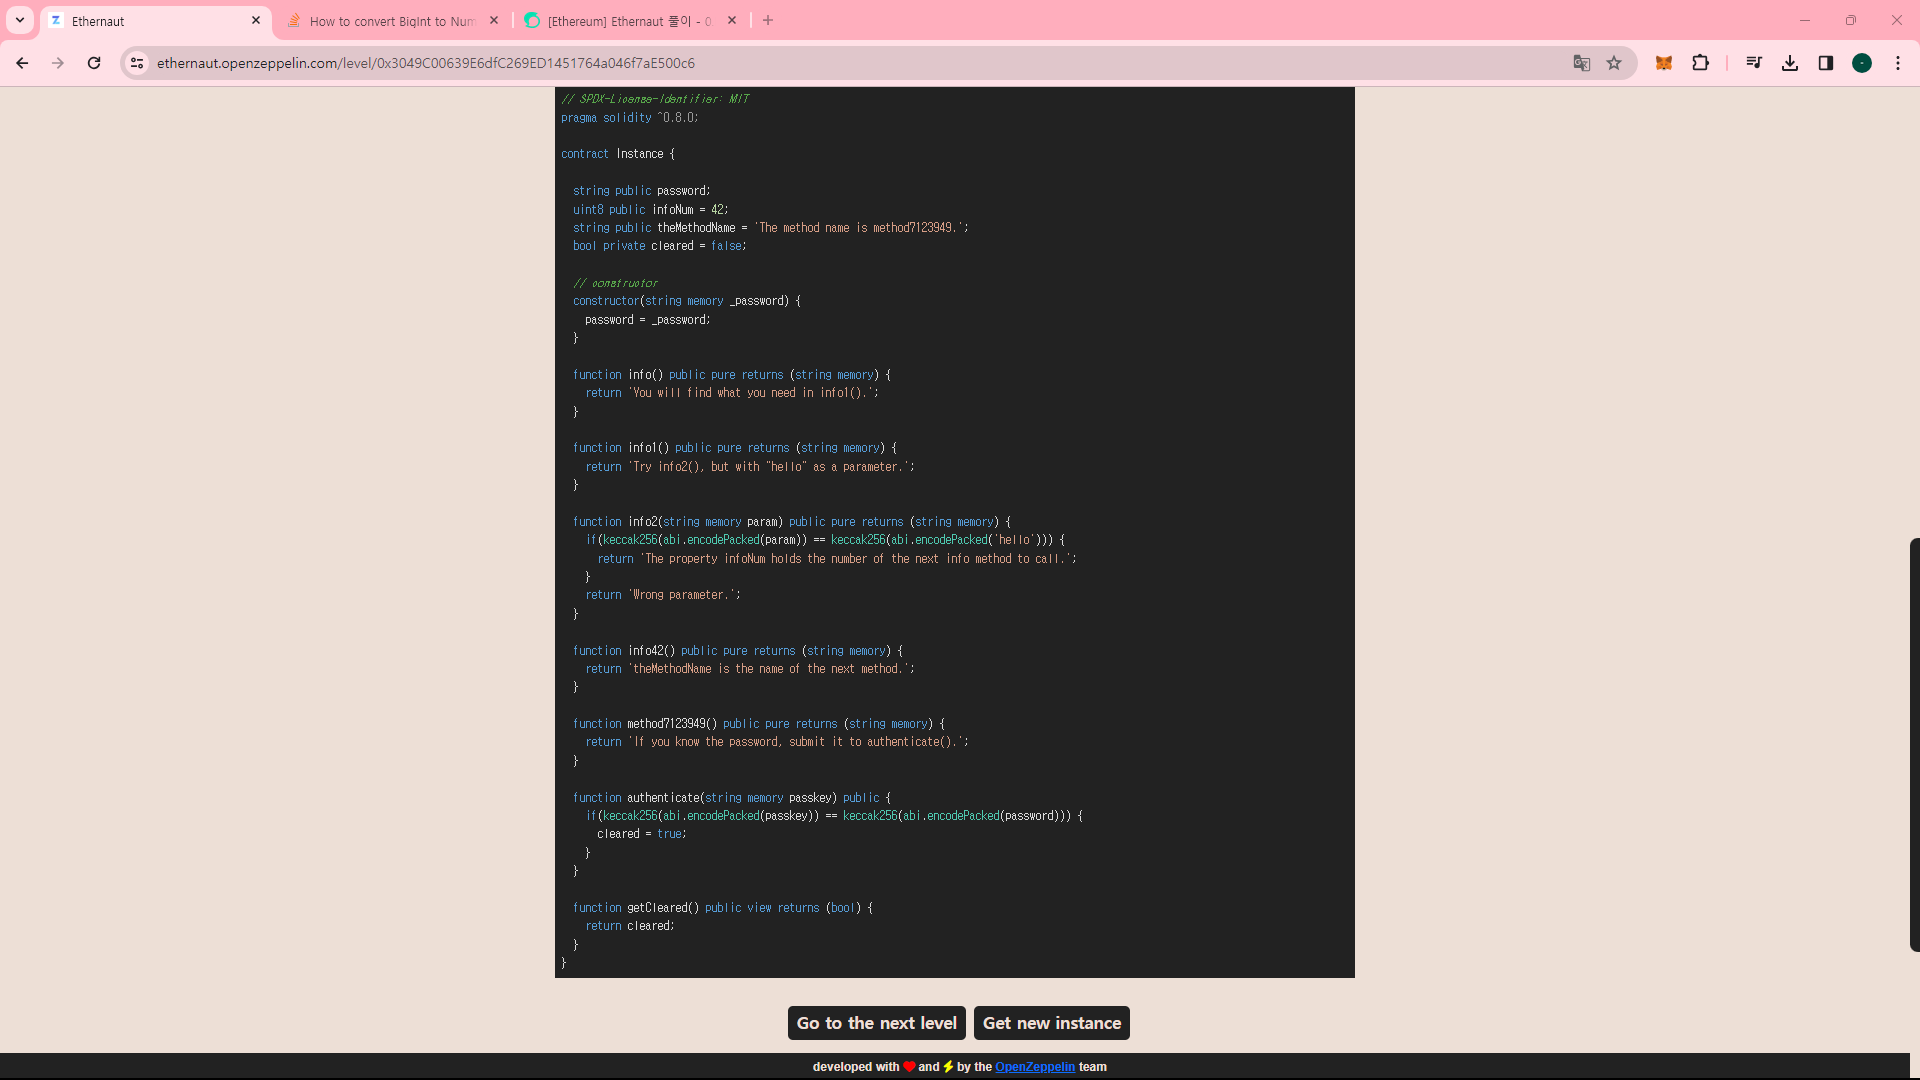Switch to the [Ethereum] Ethernaut tab
This screenshot has height=1080, width=1920.
pos(630,21)
